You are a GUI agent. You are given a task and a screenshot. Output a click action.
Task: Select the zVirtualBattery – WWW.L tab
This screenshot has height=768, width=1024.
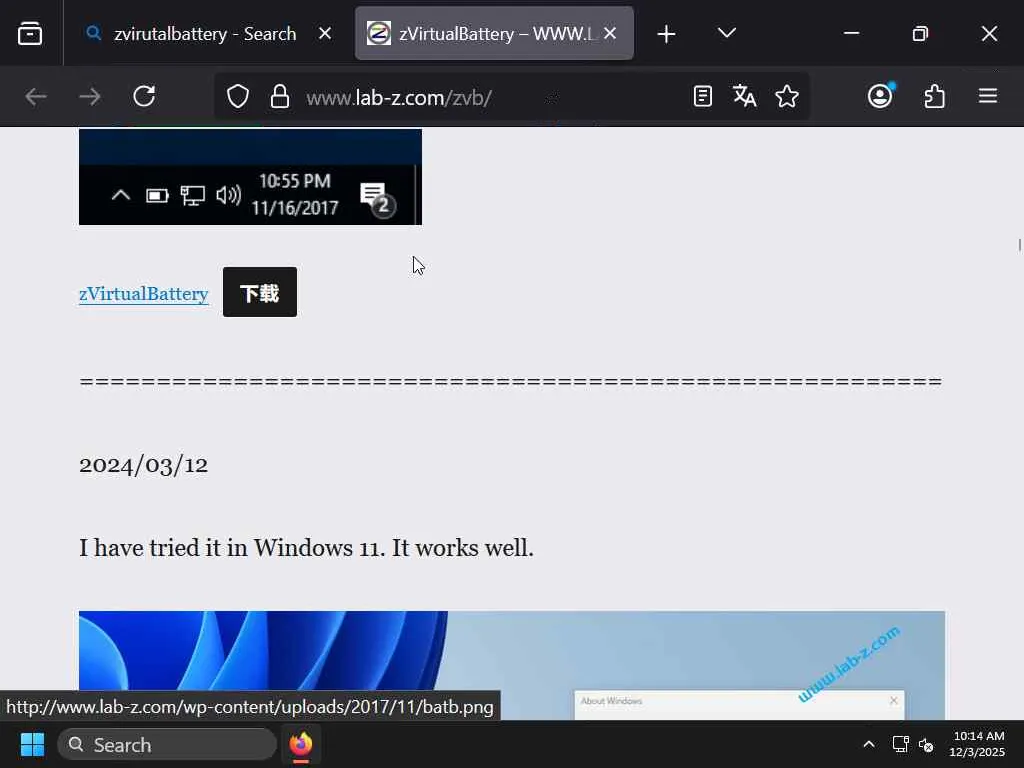click(x=494, y=33)
